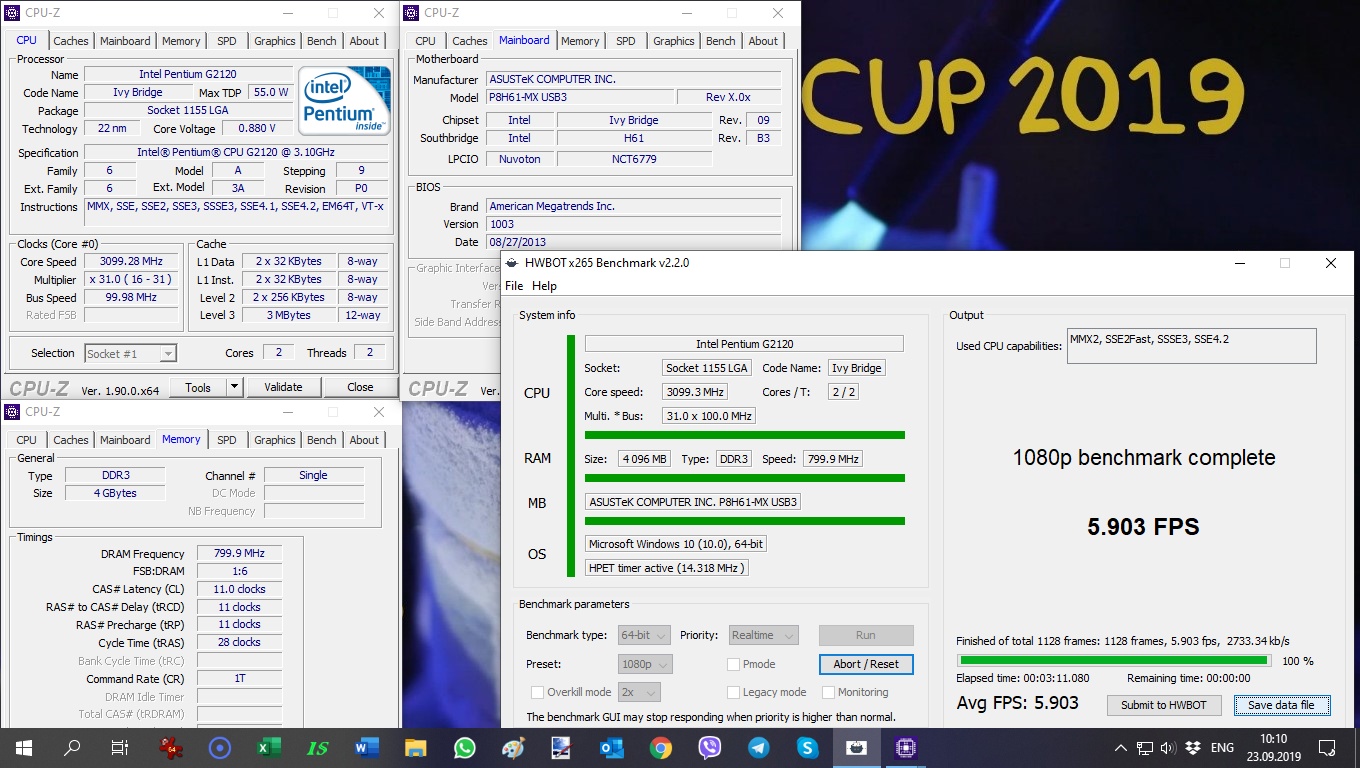Viewport: 1360px width, 768px height.
Task: Open About tab in top-left CPU-Z
Action: point(364,41)
